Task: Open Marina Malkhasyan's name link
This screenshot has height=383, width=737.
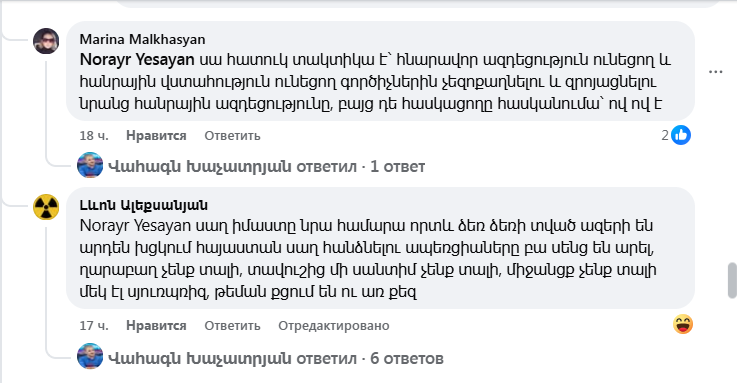Action: pyautogui.click(x=142, y=39)
